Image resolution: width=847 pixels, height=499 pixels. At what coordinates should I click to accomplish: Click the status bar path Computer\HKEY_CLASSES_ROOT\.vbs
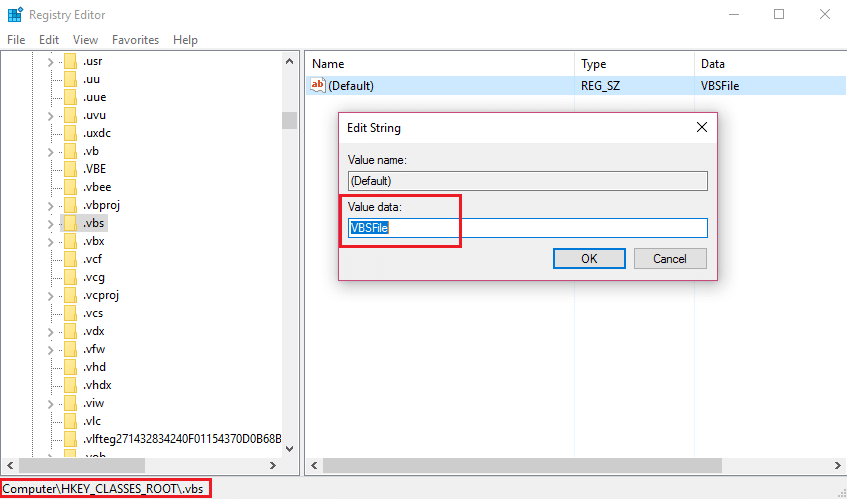click(103, 489)
